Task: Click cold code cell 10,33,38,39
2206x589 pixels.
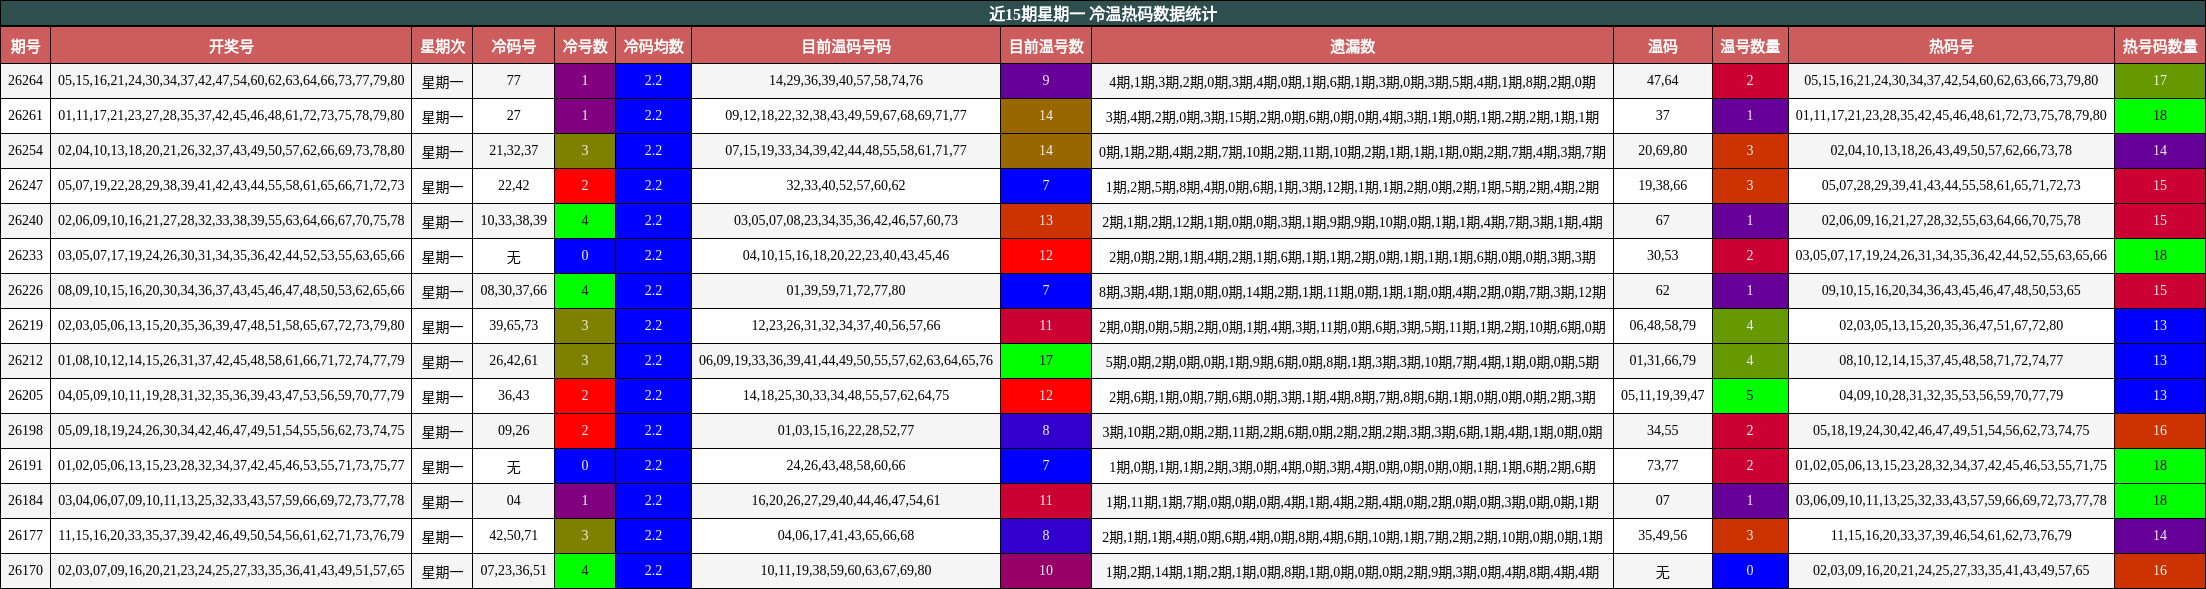Action: [514, 221]
